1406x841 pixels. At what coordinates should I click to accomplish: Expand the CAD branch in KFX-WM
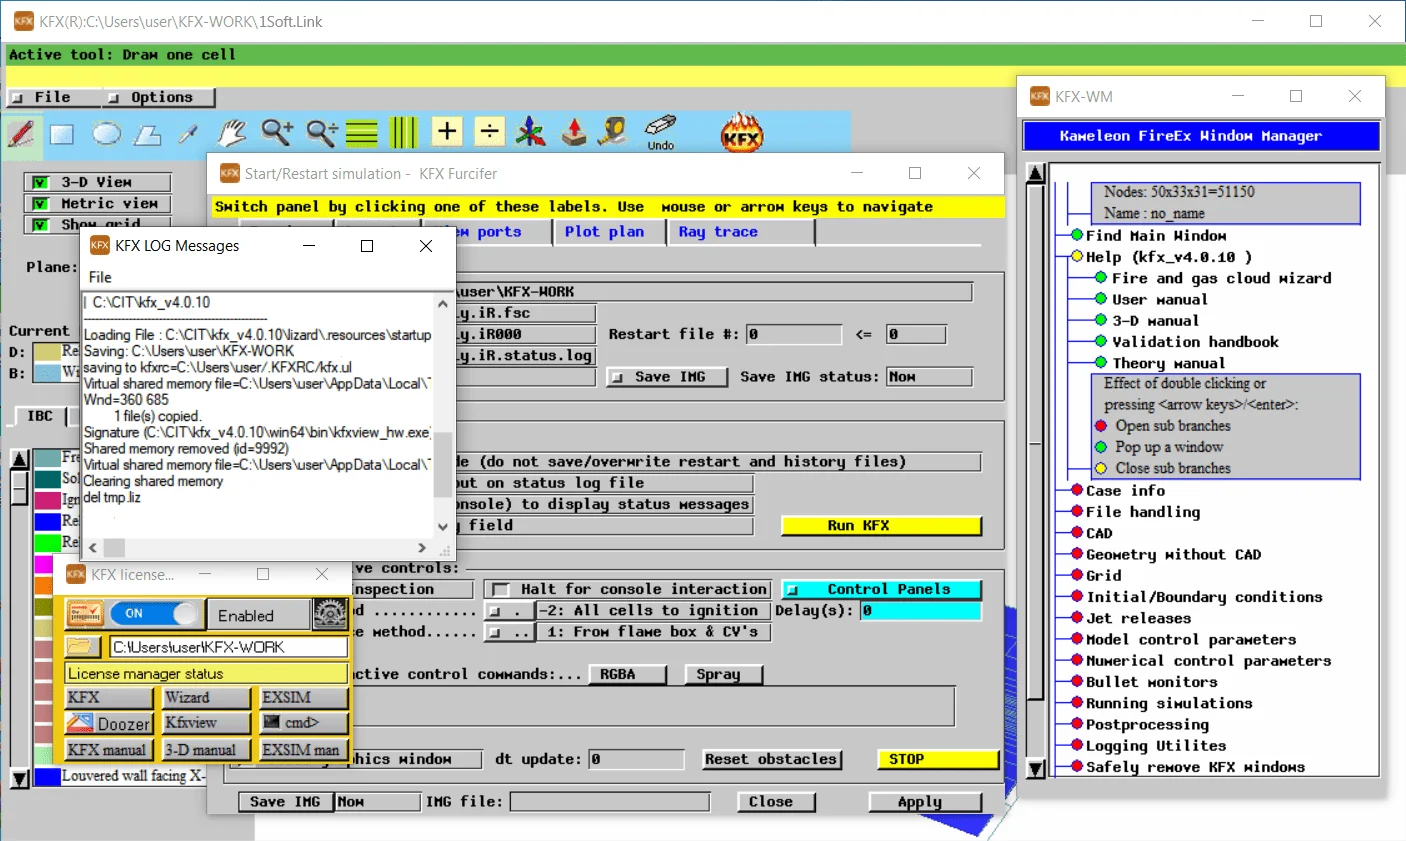(1077, 533)
